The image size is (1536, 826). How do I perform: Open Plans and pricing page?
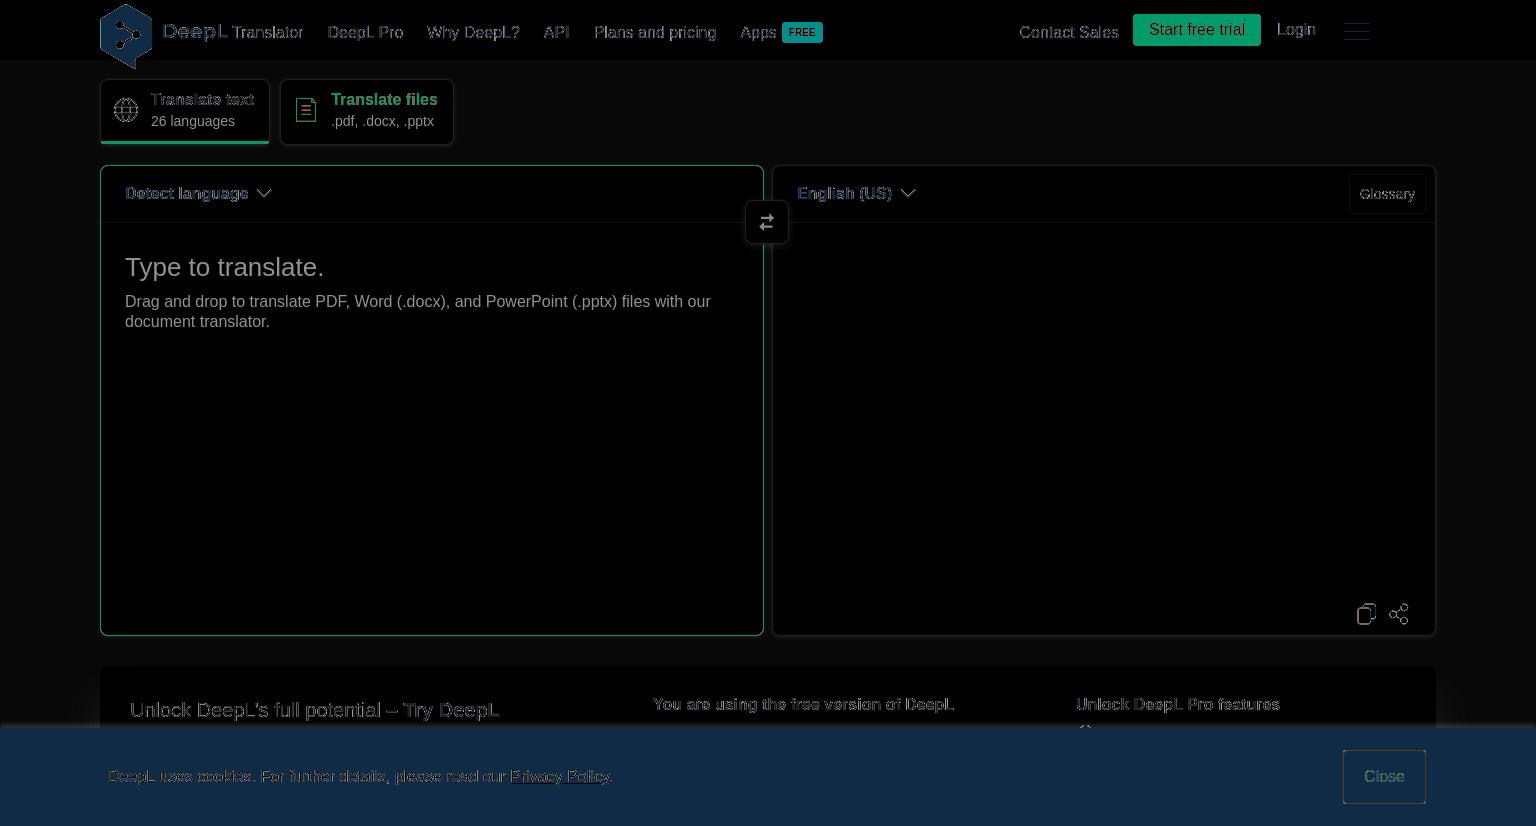(655, 33)
